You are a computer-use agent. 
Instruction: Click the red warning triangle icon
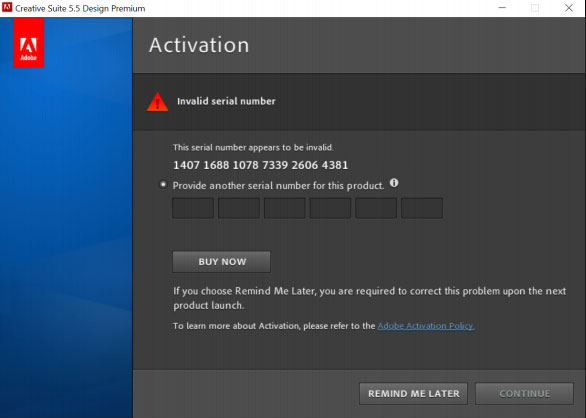point(157,102)
